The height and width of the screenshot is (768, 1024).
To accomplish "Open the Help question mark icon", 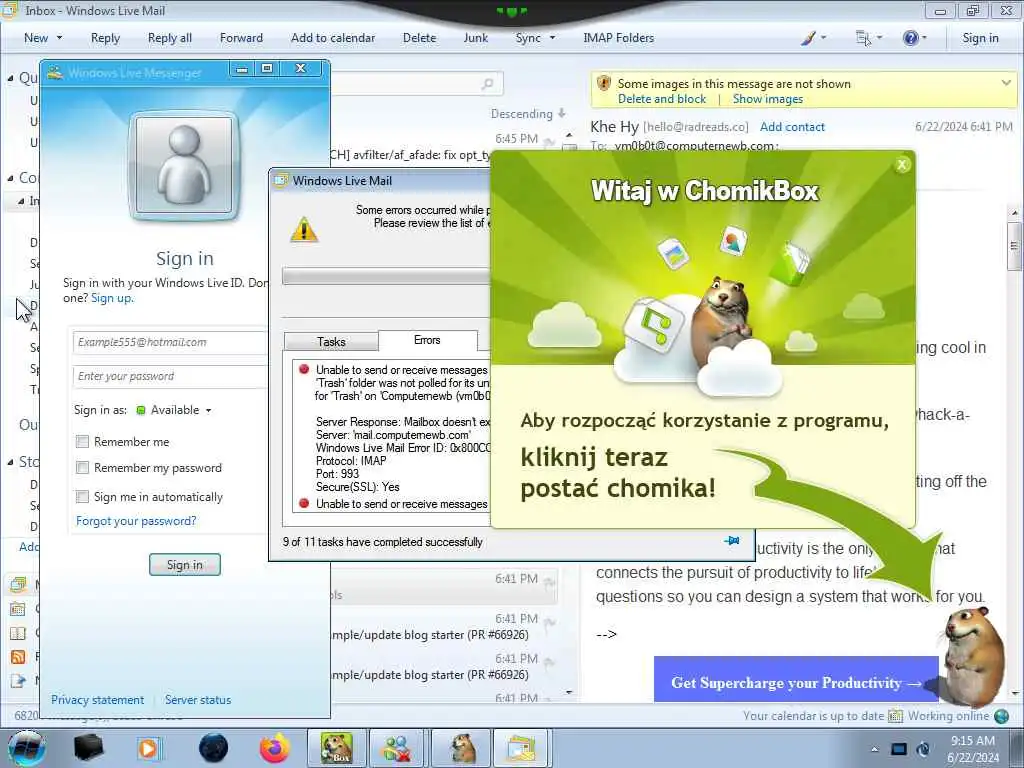I will pyautogui.click(x=910, y=38).
